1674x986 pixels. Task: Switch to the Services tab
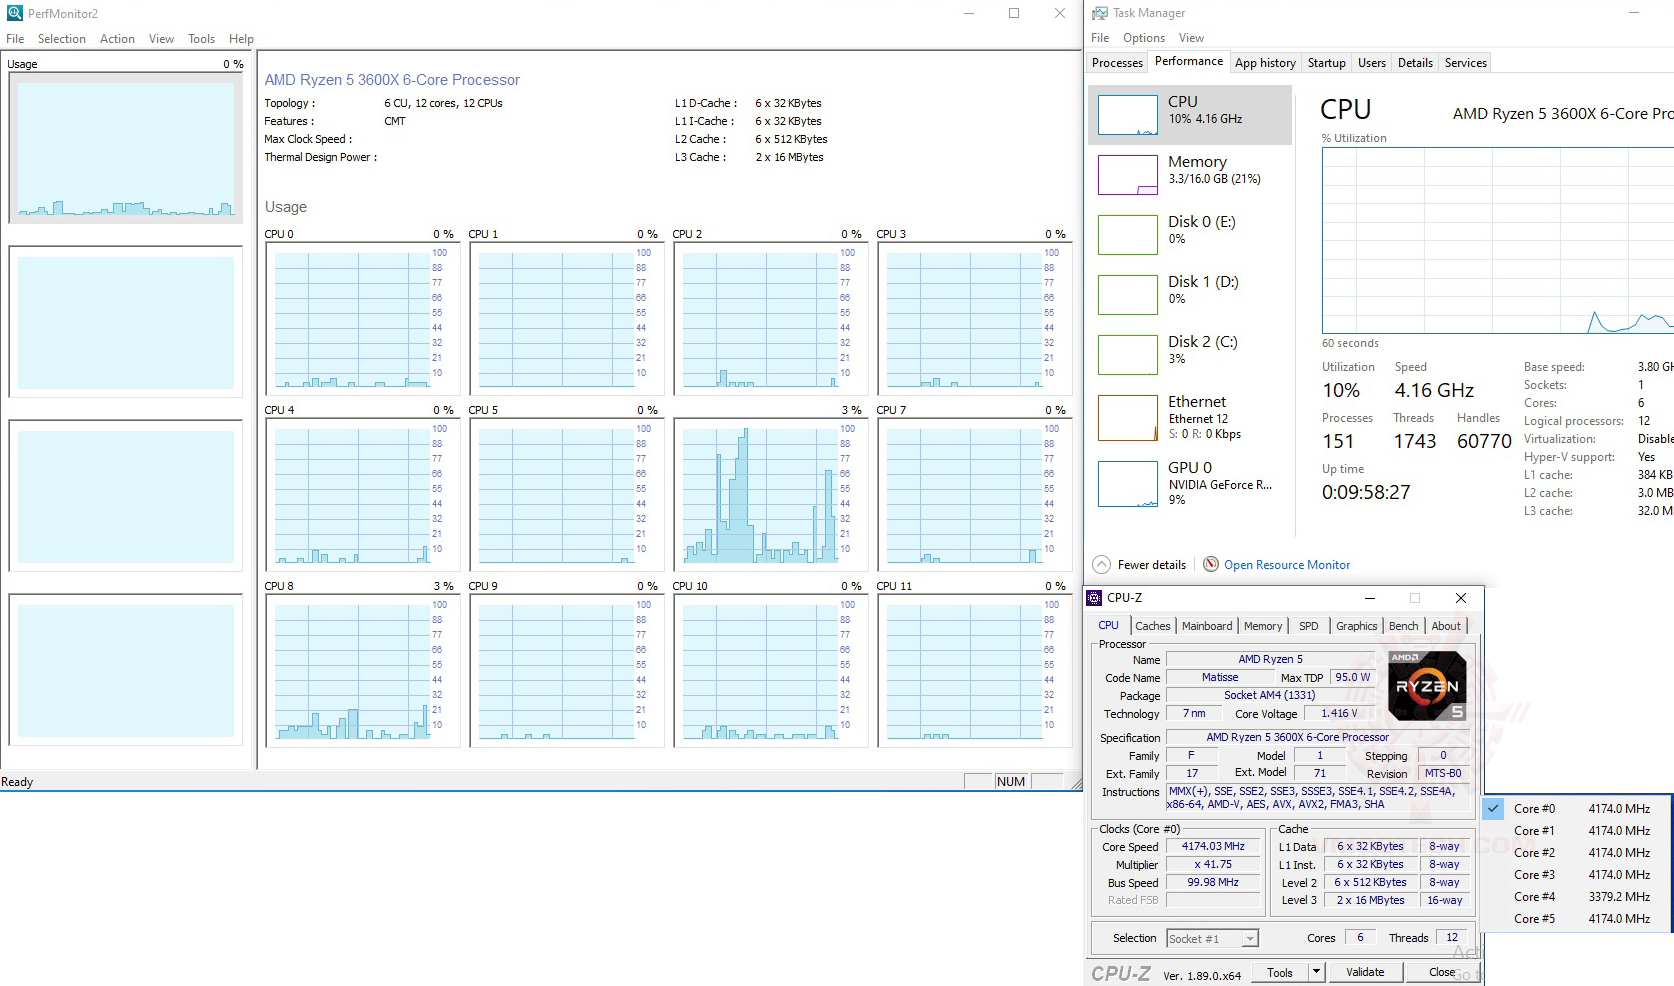tap(1466, 62)
